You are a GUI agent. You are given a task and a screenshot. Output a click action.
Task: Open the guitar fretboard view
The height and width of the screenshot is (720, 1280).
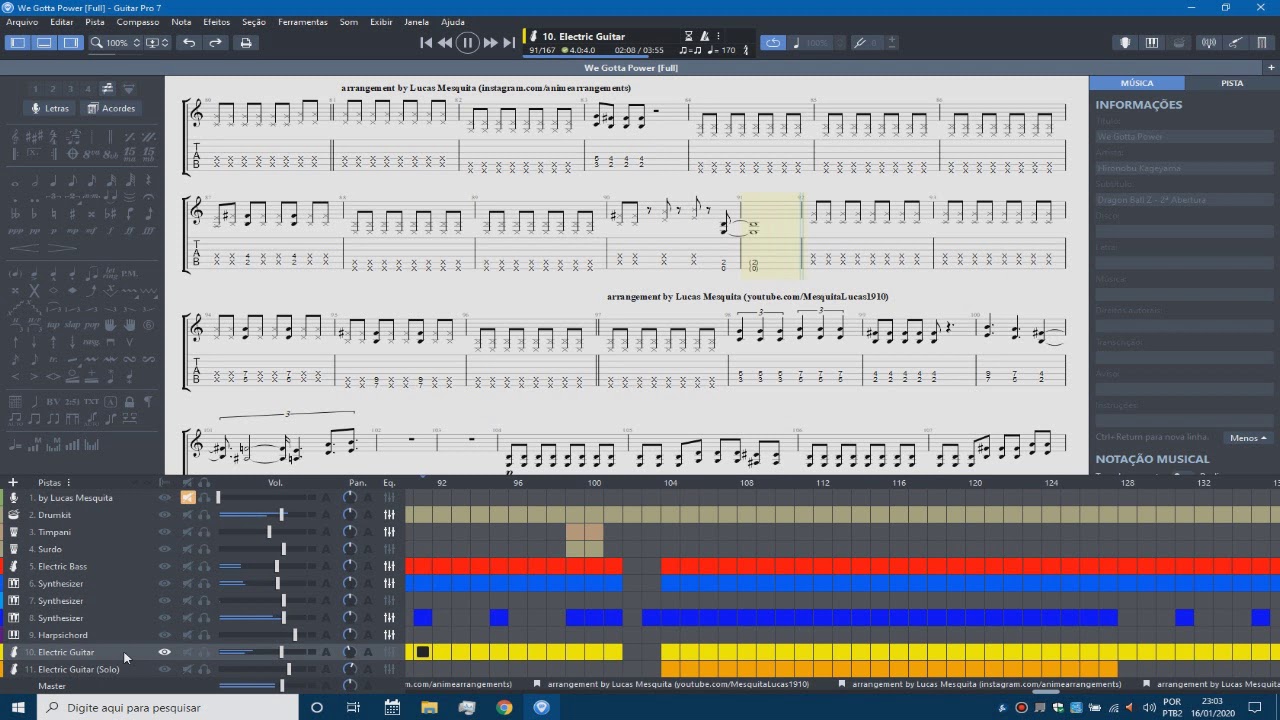coord(1125,43)
